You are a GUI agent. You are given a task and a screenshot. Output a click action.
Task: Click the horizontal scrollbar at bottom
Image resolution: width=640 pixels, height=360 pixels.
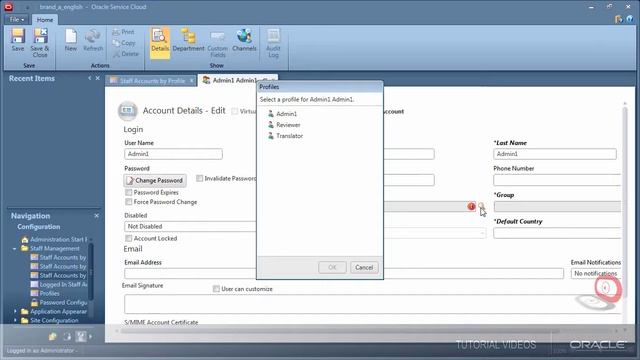(x=339, y=330)
